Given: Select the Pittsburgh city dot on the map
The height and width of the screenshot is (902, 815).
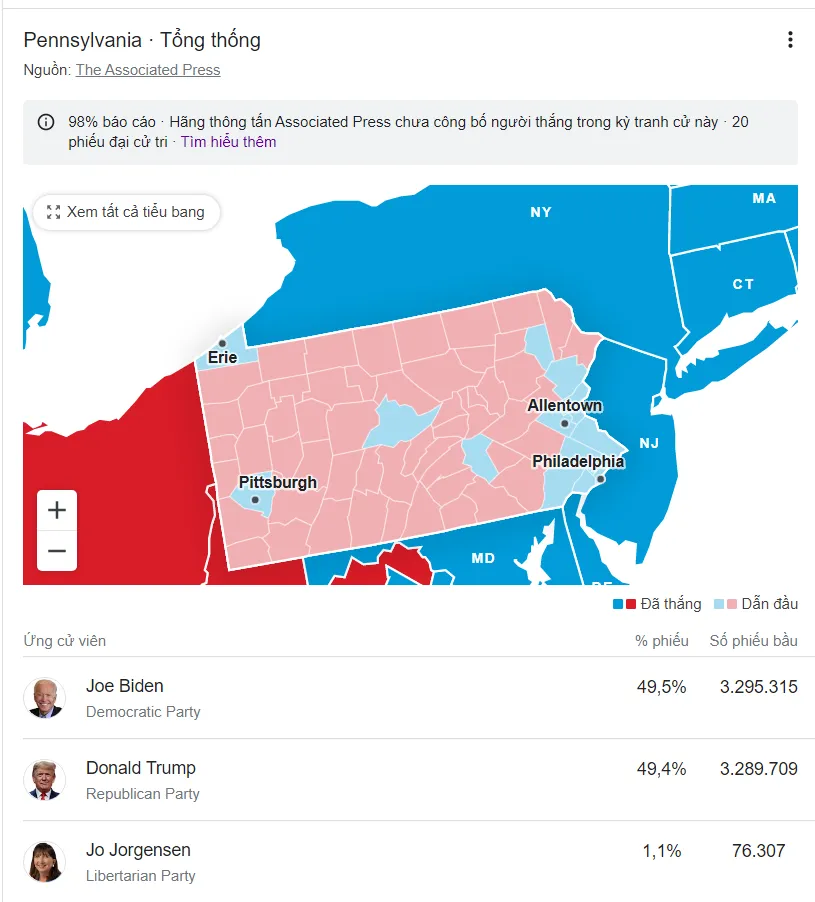Looking at the screenshot, I should pos(255,500).
